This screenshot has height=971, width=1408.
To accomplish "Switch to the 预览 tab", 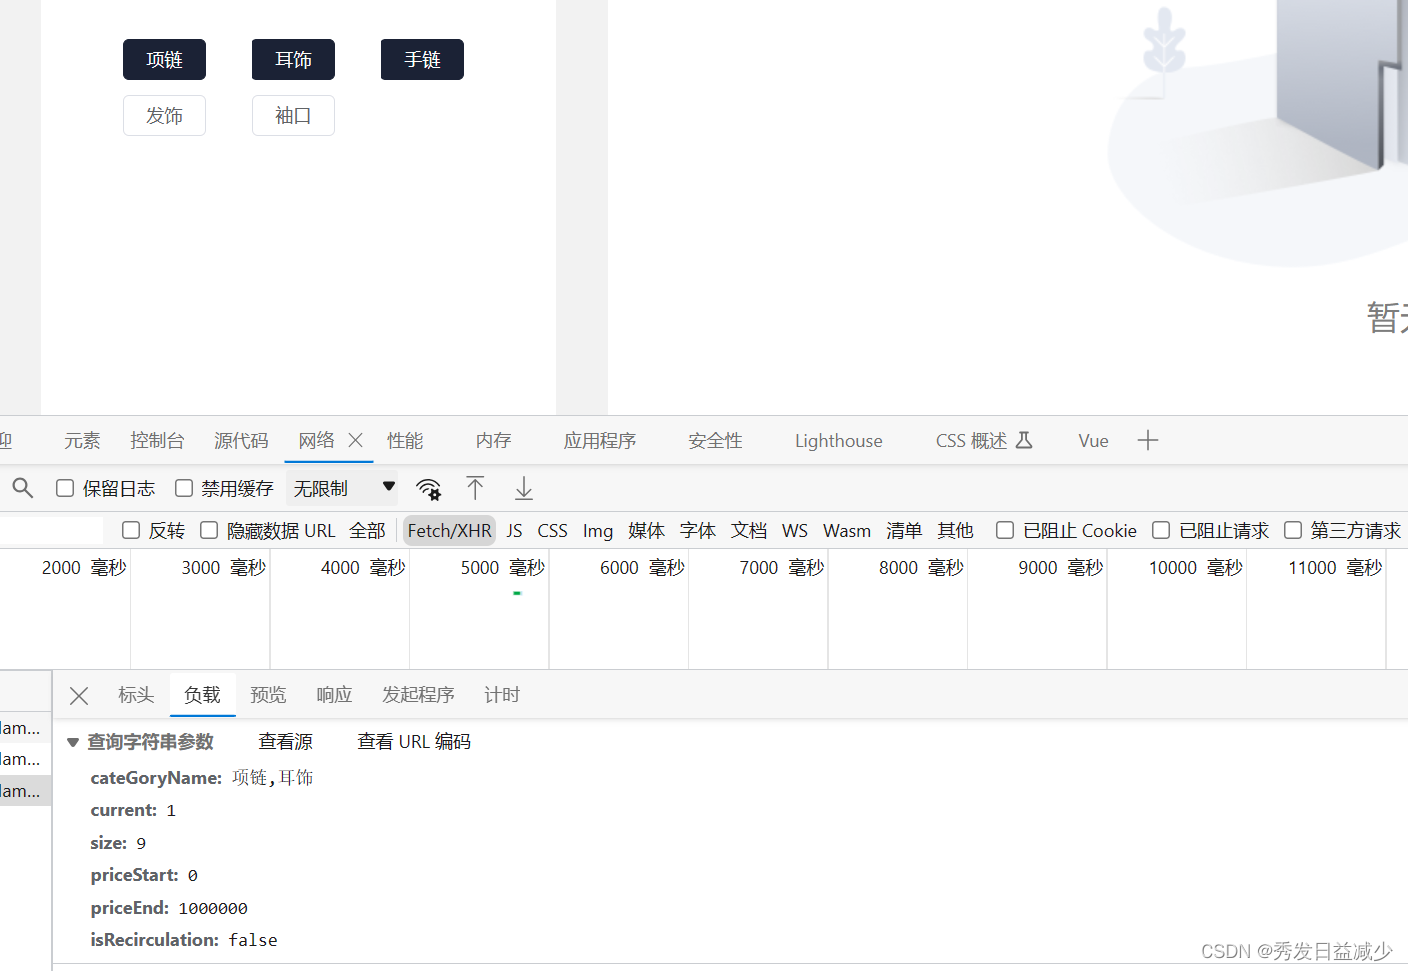I will [267, 695].
